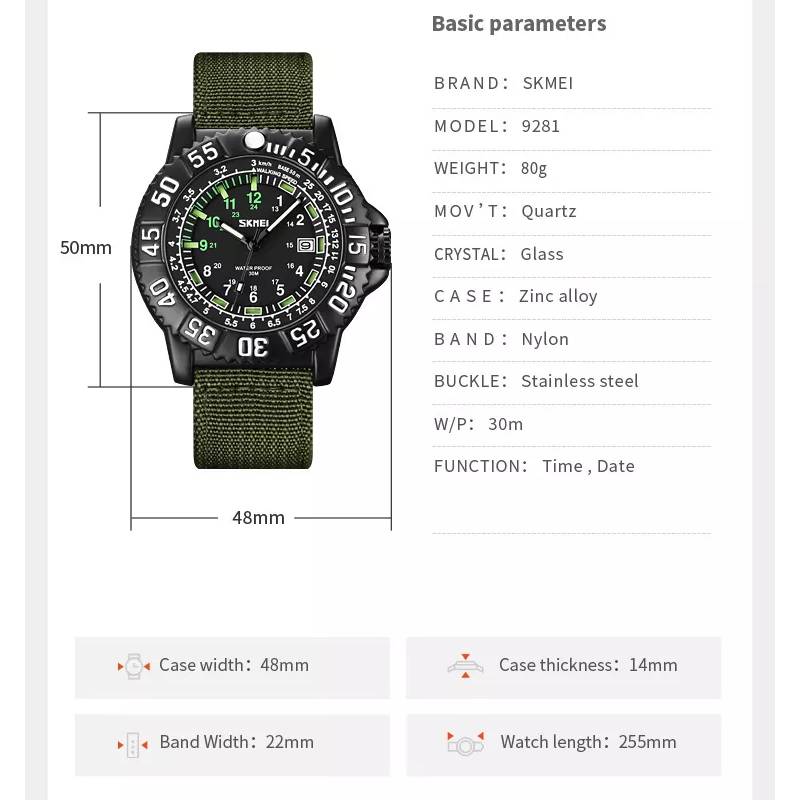Click the case width watch icon
Image resolution: width=800 pixels, height=800 pixels.
[x=134, y=666]
